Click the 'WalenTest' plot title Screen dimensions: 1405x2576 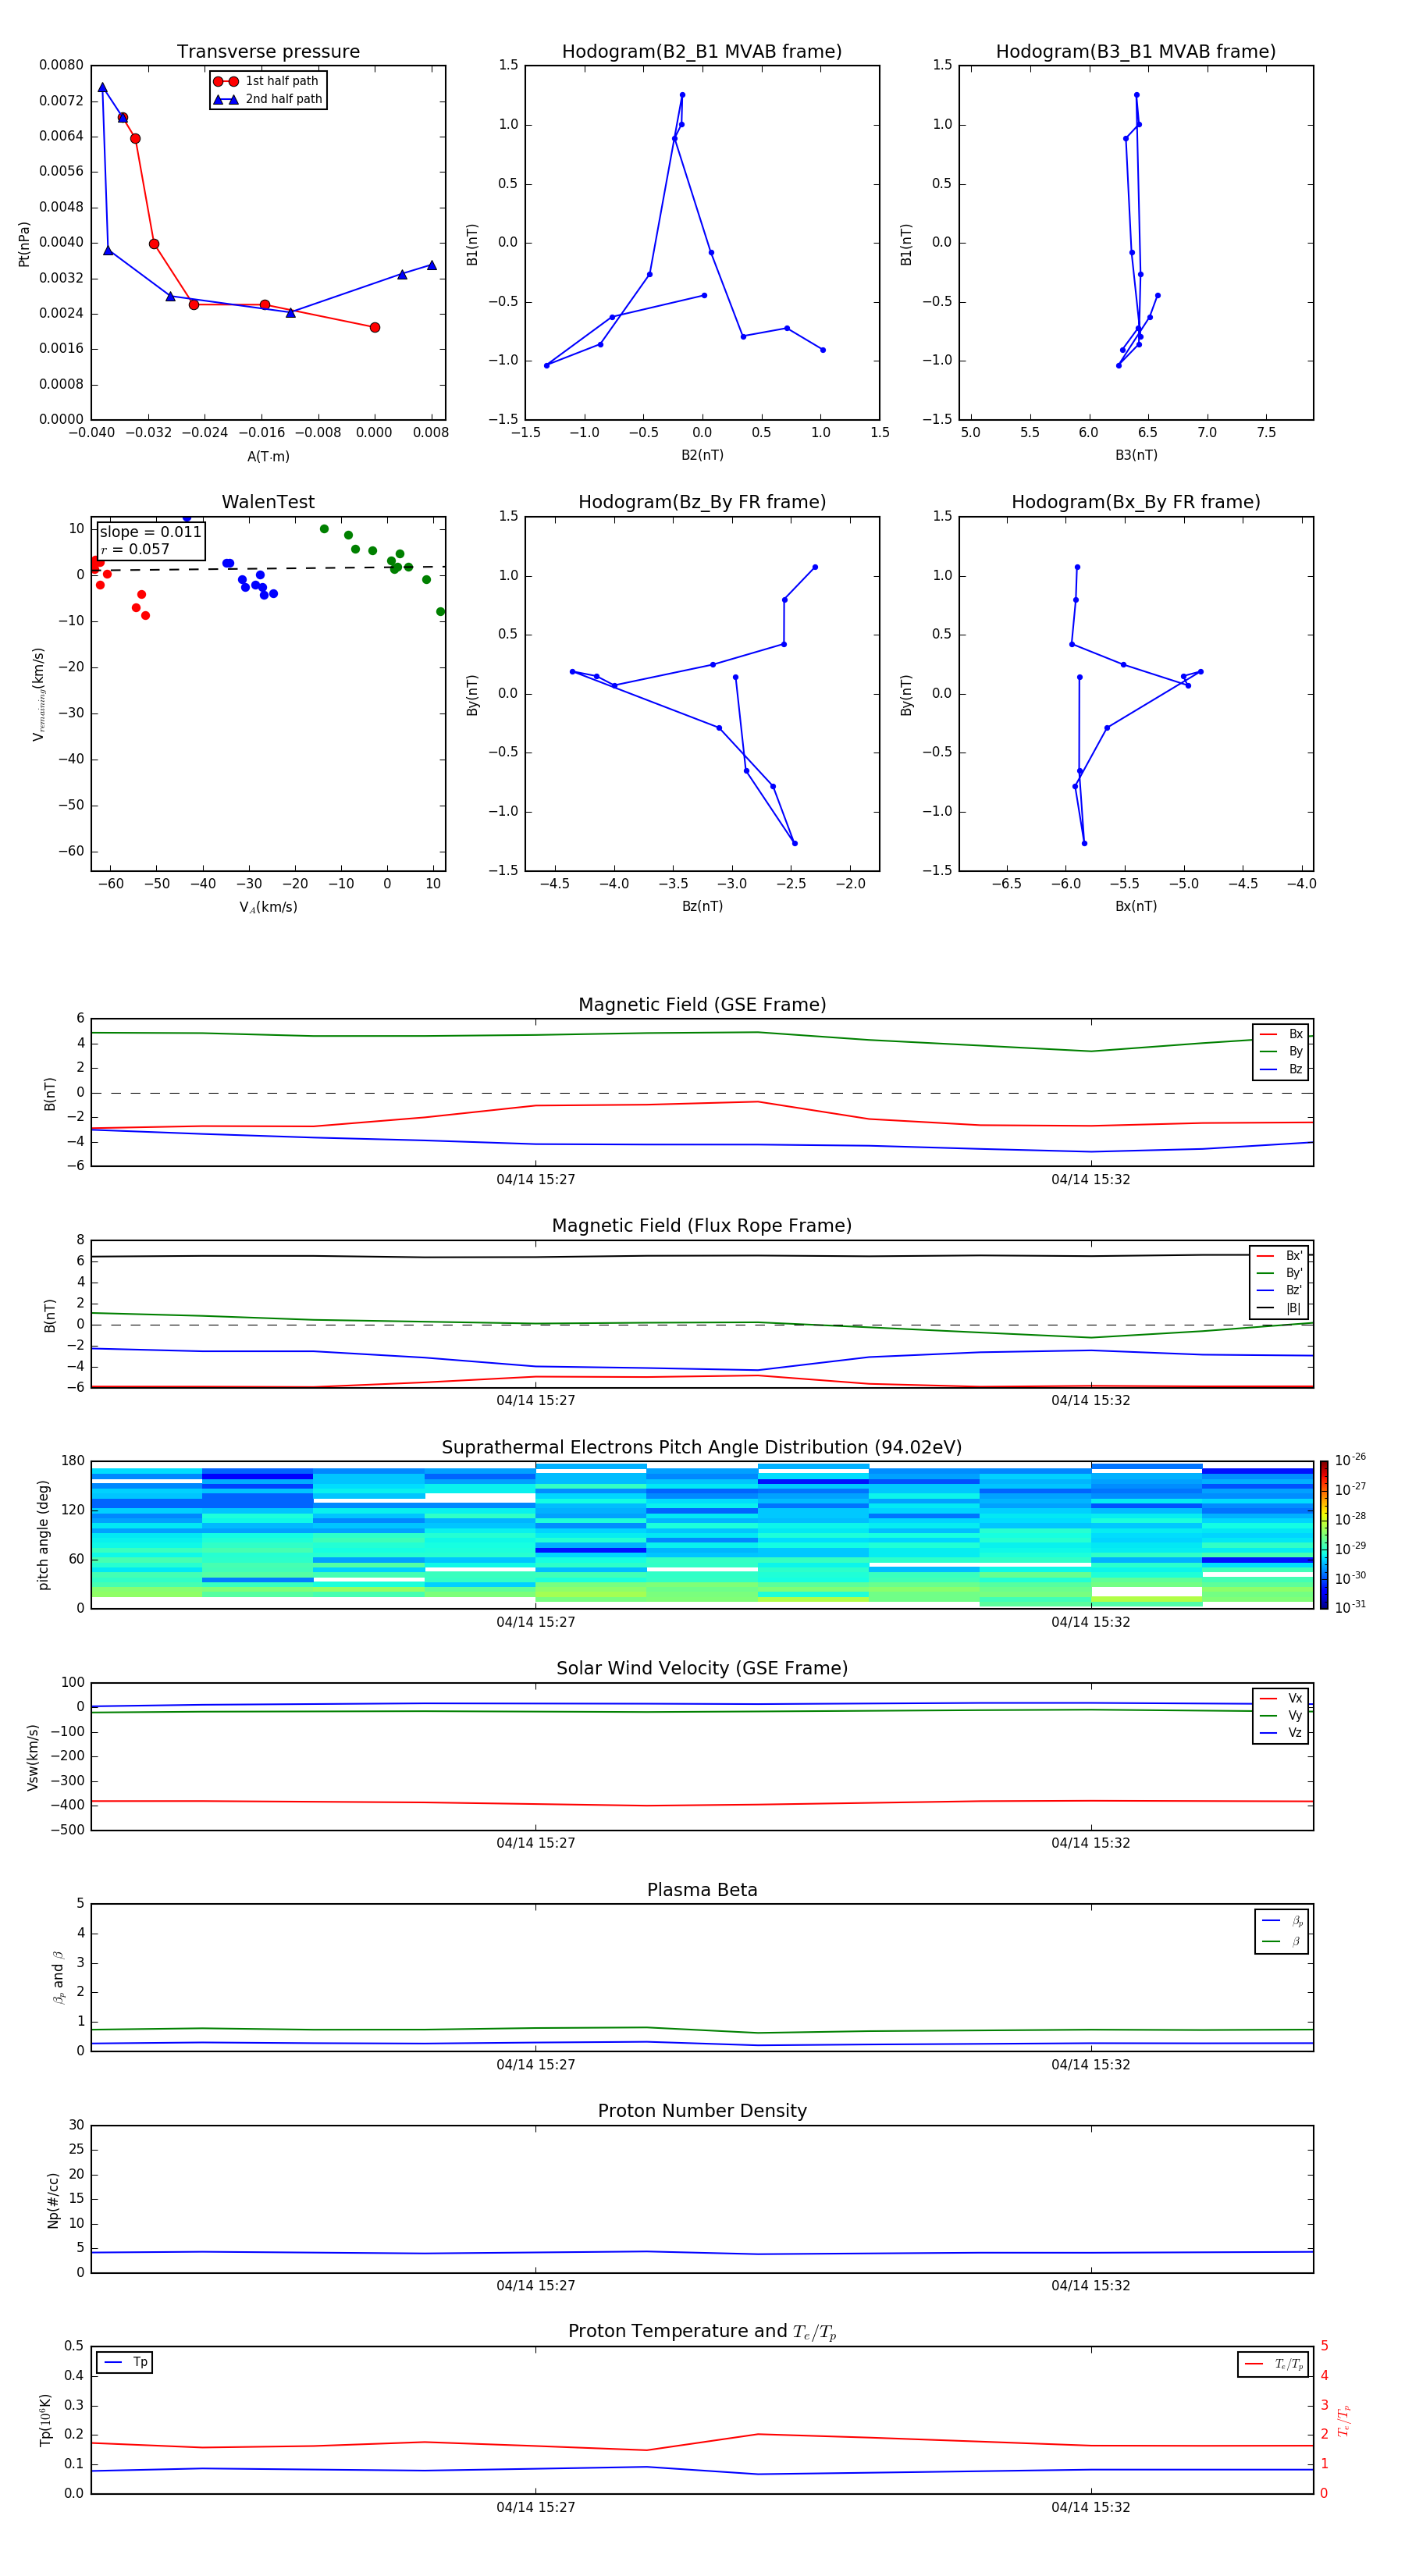click(268, 502)
